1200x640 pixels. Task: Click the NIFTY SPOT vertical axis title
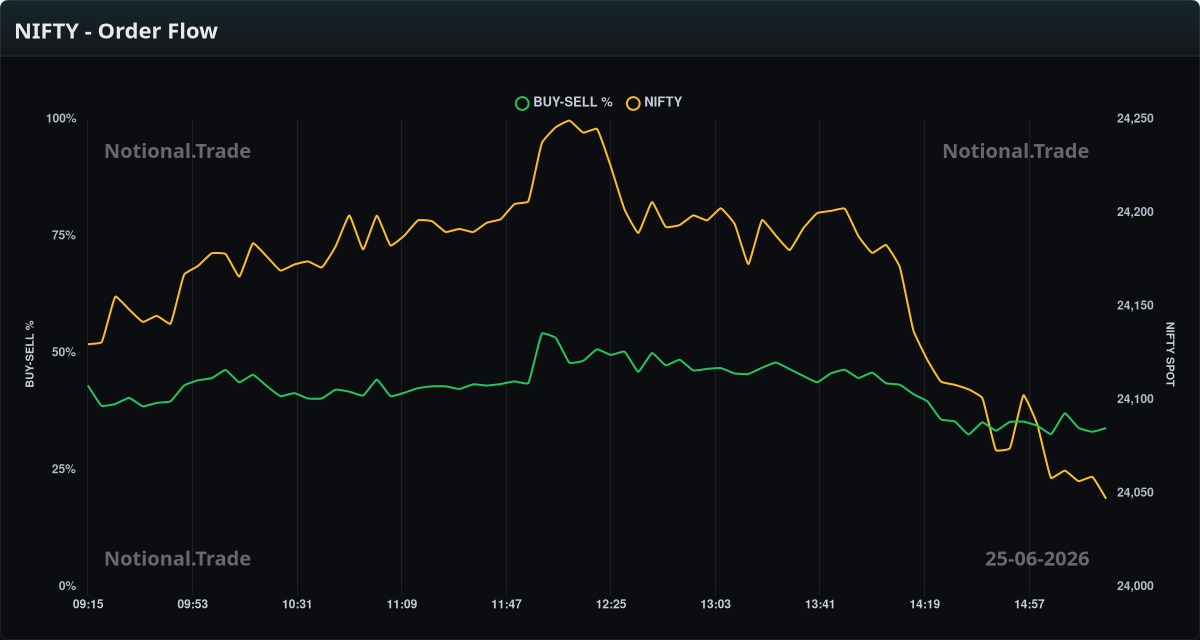(x=1170, y=352)
